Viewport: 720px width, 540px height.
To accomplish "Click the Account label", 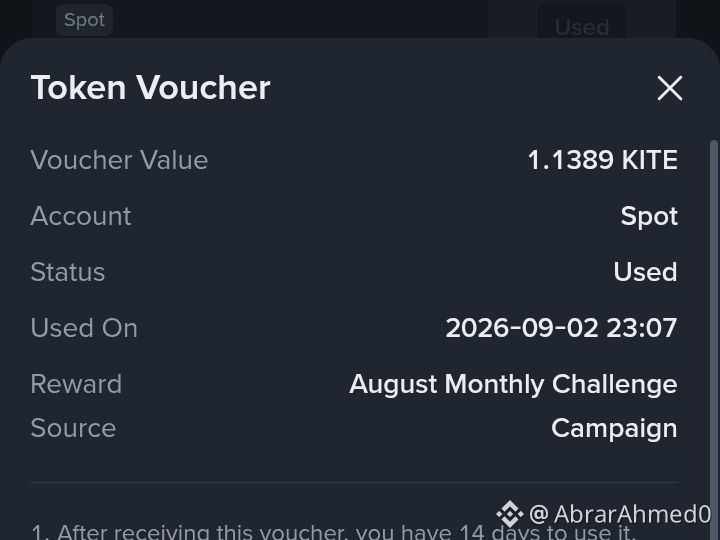I will pyautogui.click(x=81, y=216).
